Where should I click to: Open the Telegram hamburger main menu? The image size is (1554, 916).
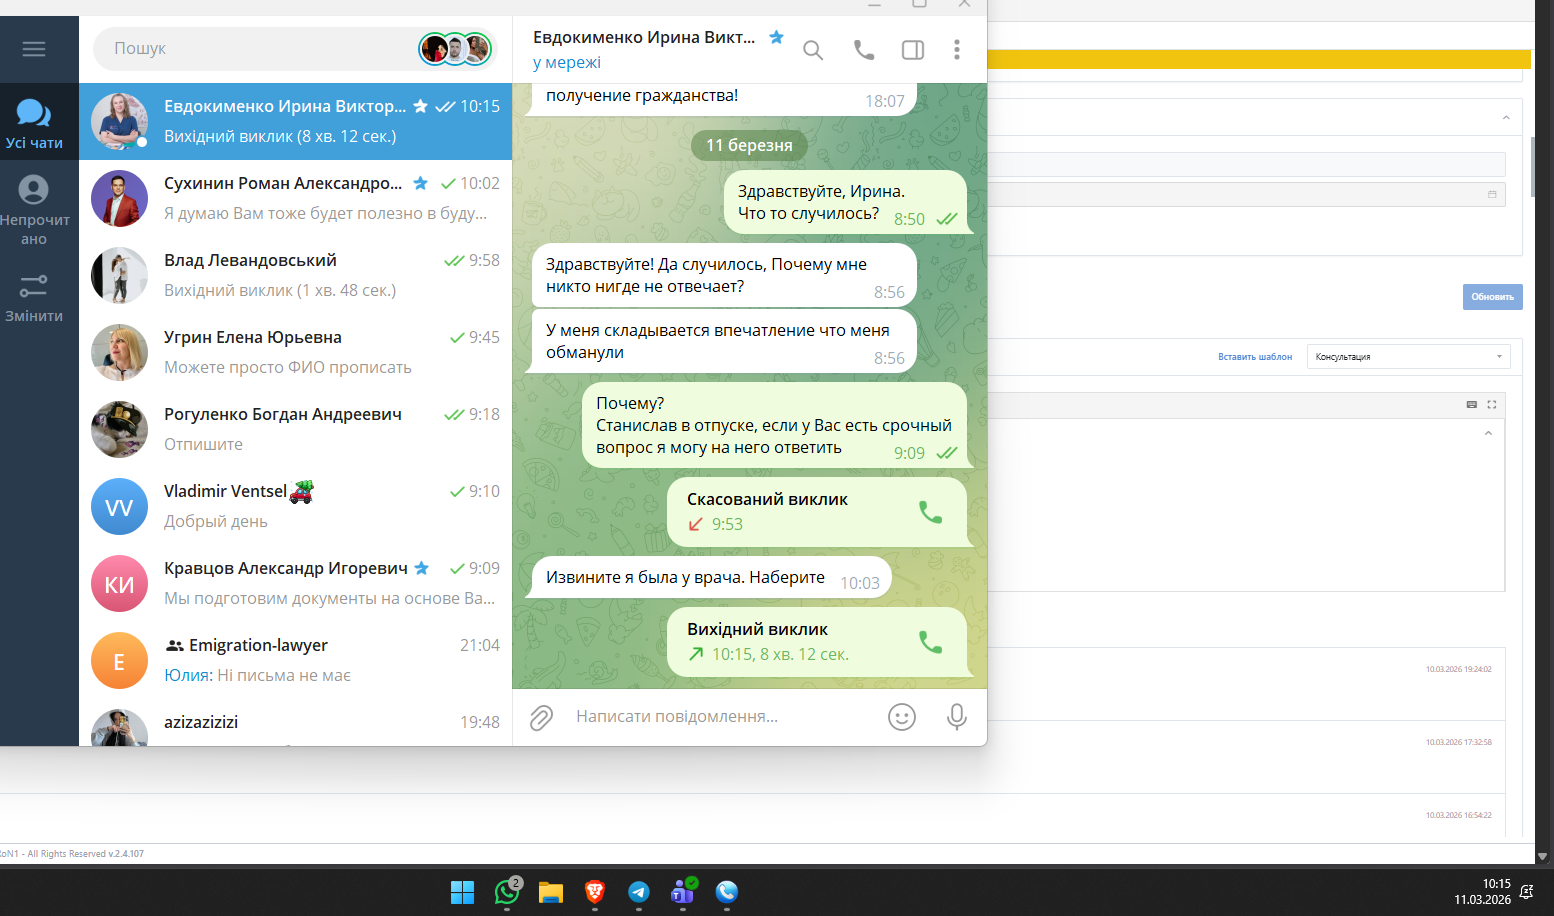34,49
